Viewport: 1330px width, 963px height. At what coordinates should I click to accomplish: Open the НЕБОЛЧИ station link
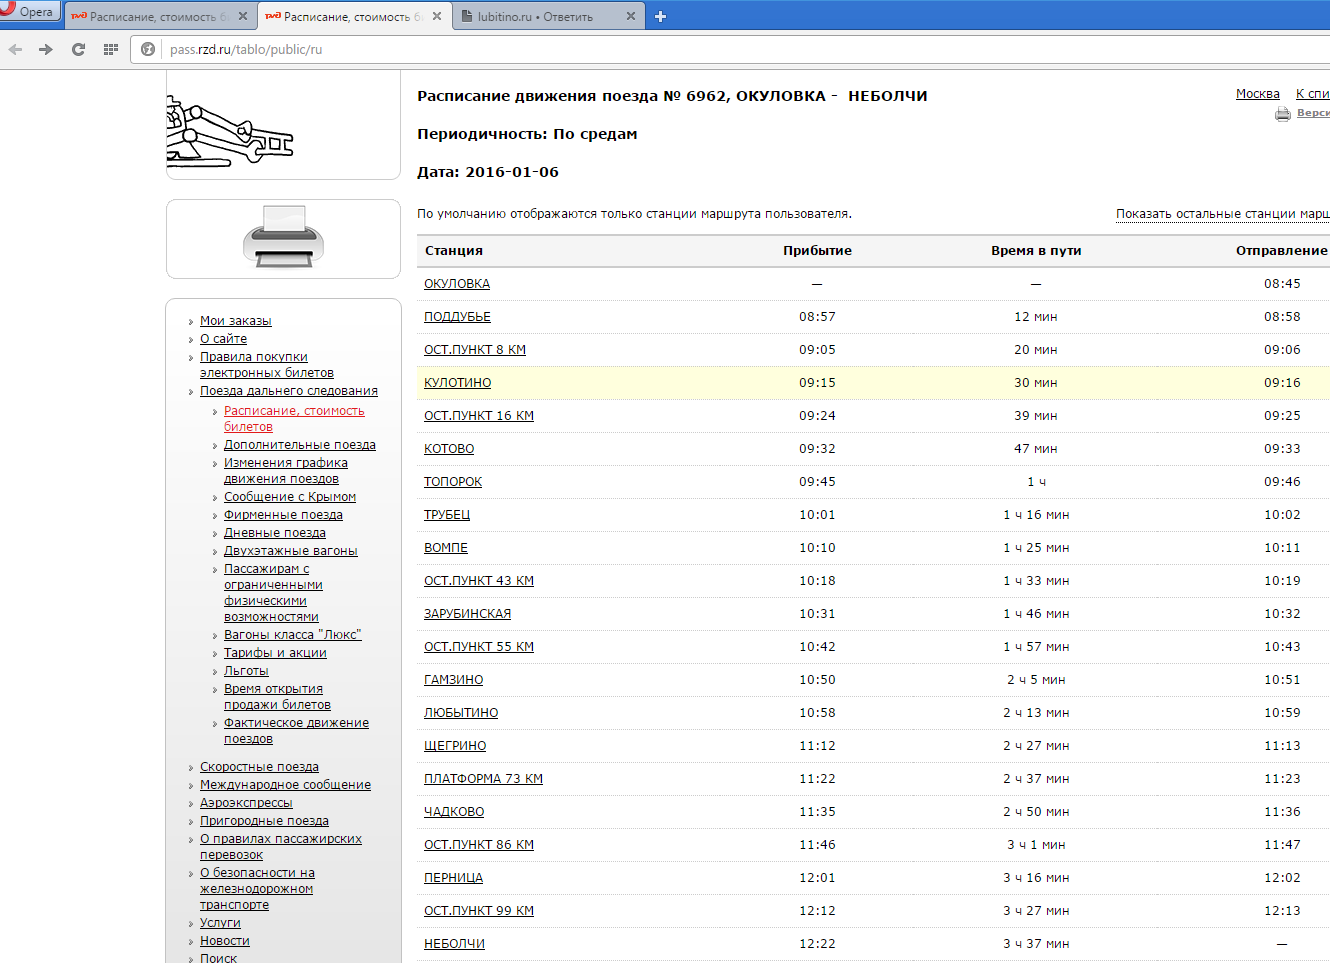[x=454, y=944]
